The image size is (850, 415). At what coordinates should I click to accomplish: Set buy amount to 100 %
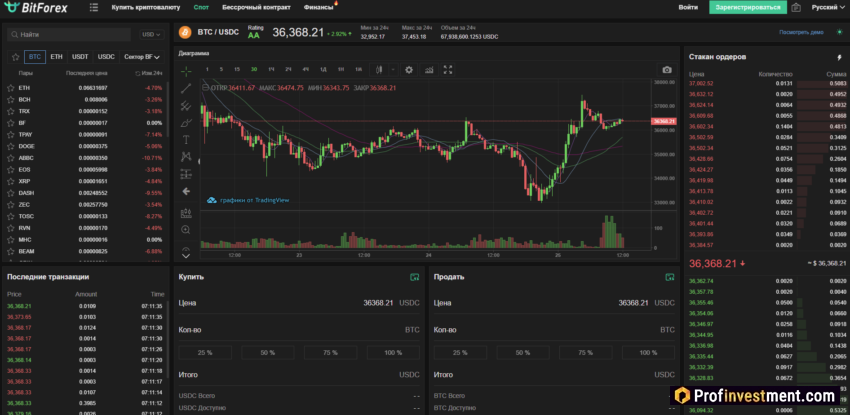click(x=393, y=353)
